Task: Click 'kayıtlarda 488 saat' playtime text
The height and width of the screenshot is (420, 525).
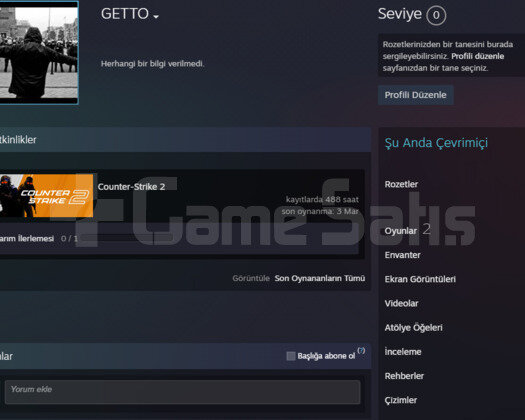Action: [x=322, y=200]
